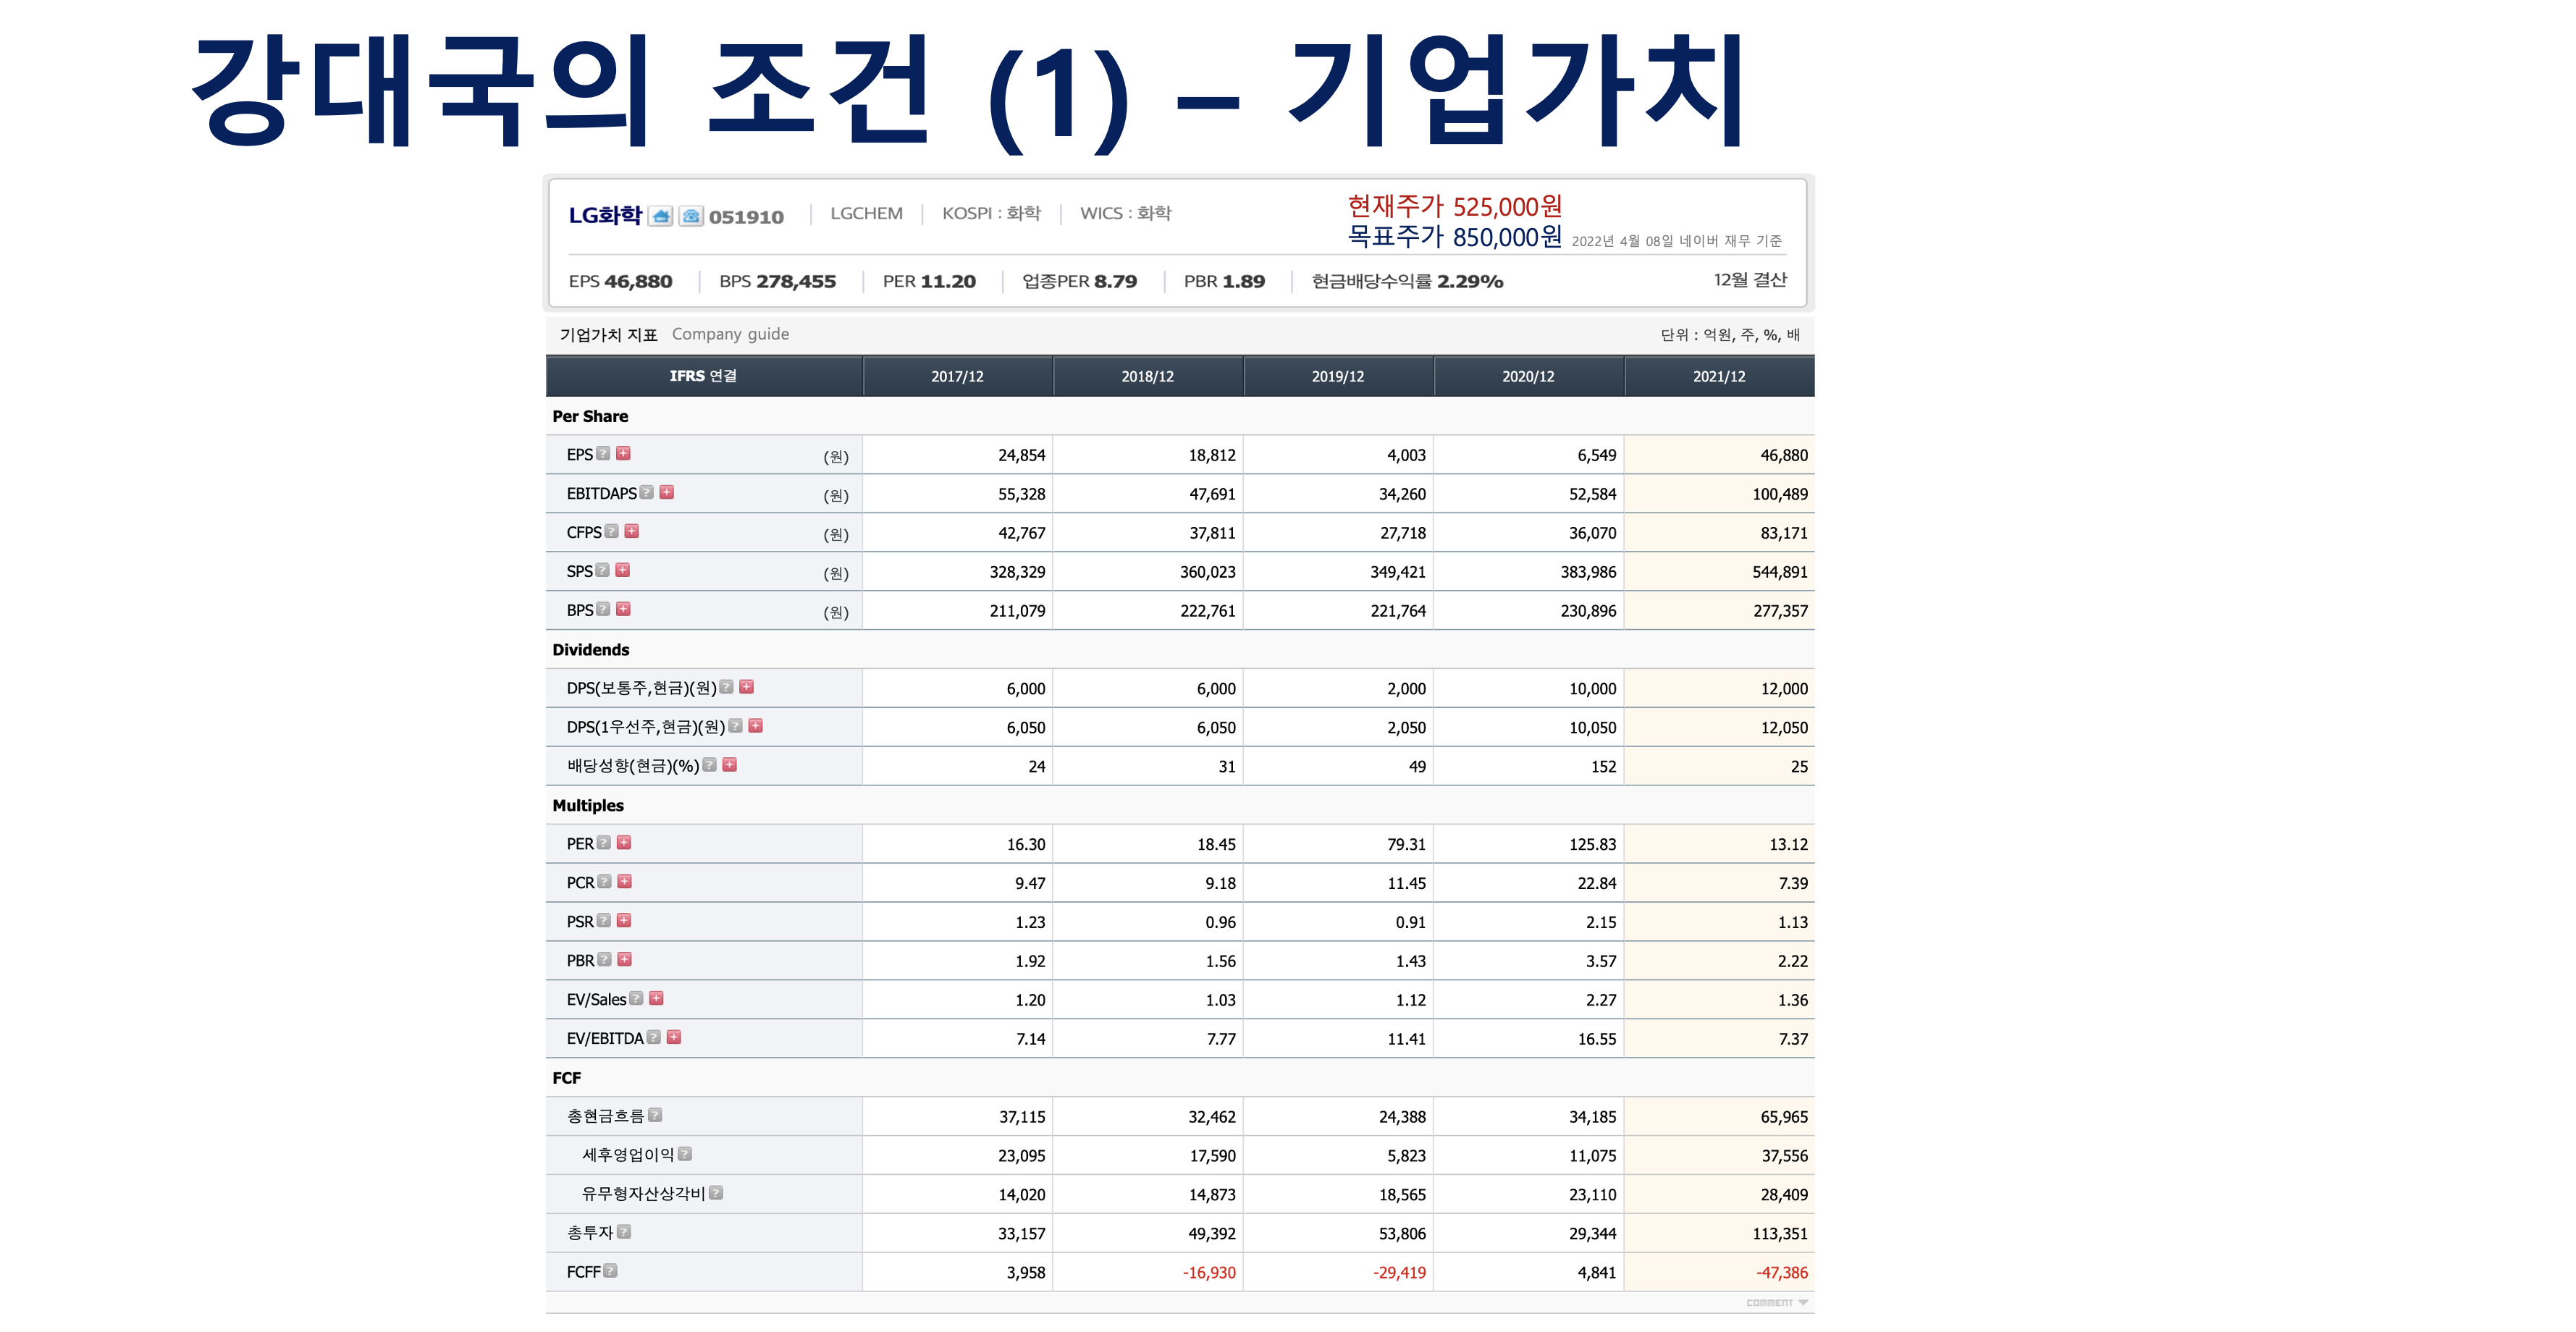2576x1332 pixels.
Task: Expand DPS(보통주,현금) row plus button
Action: tap(747, 687)
